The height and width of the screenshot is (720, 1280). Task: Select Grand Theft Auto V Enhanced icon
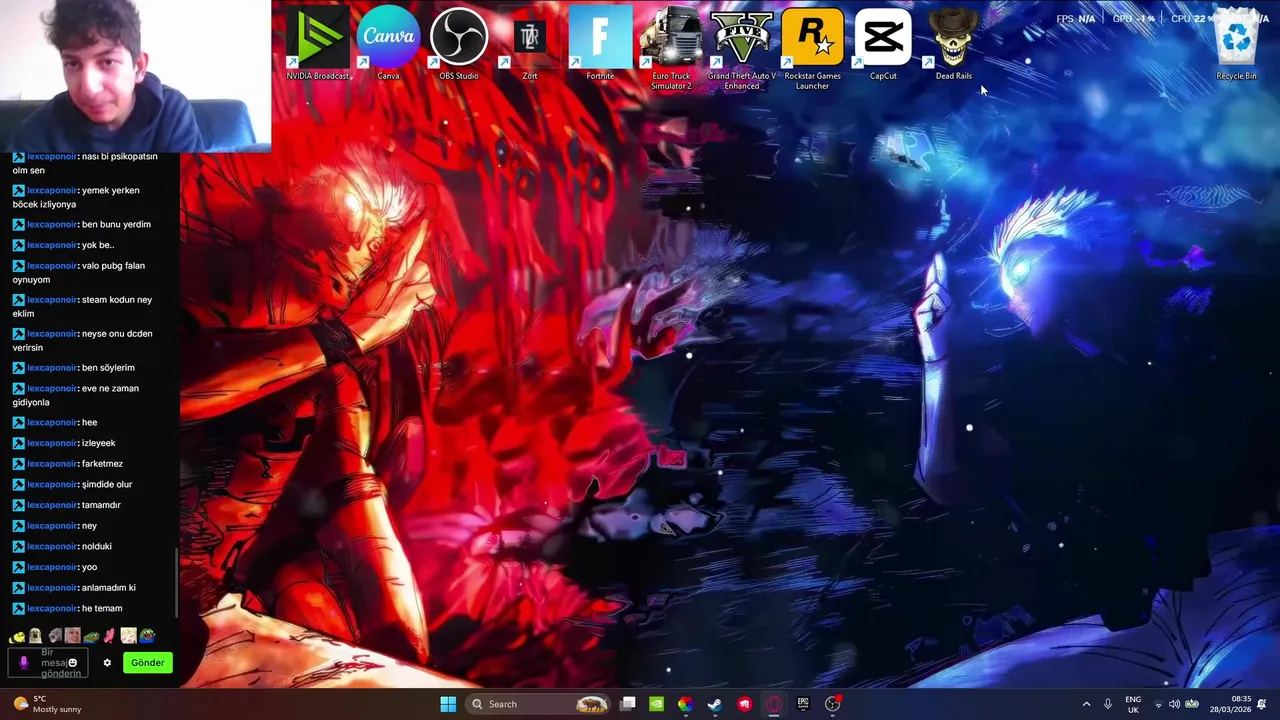coord(742,49)
